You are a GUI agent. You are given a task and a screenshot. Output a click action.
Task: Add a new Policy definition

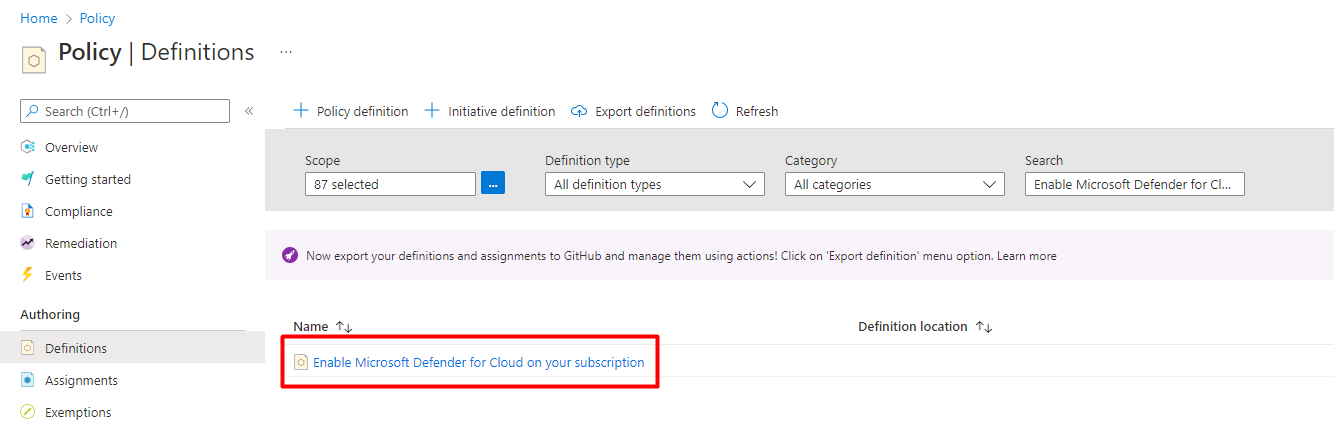[351, 111]
